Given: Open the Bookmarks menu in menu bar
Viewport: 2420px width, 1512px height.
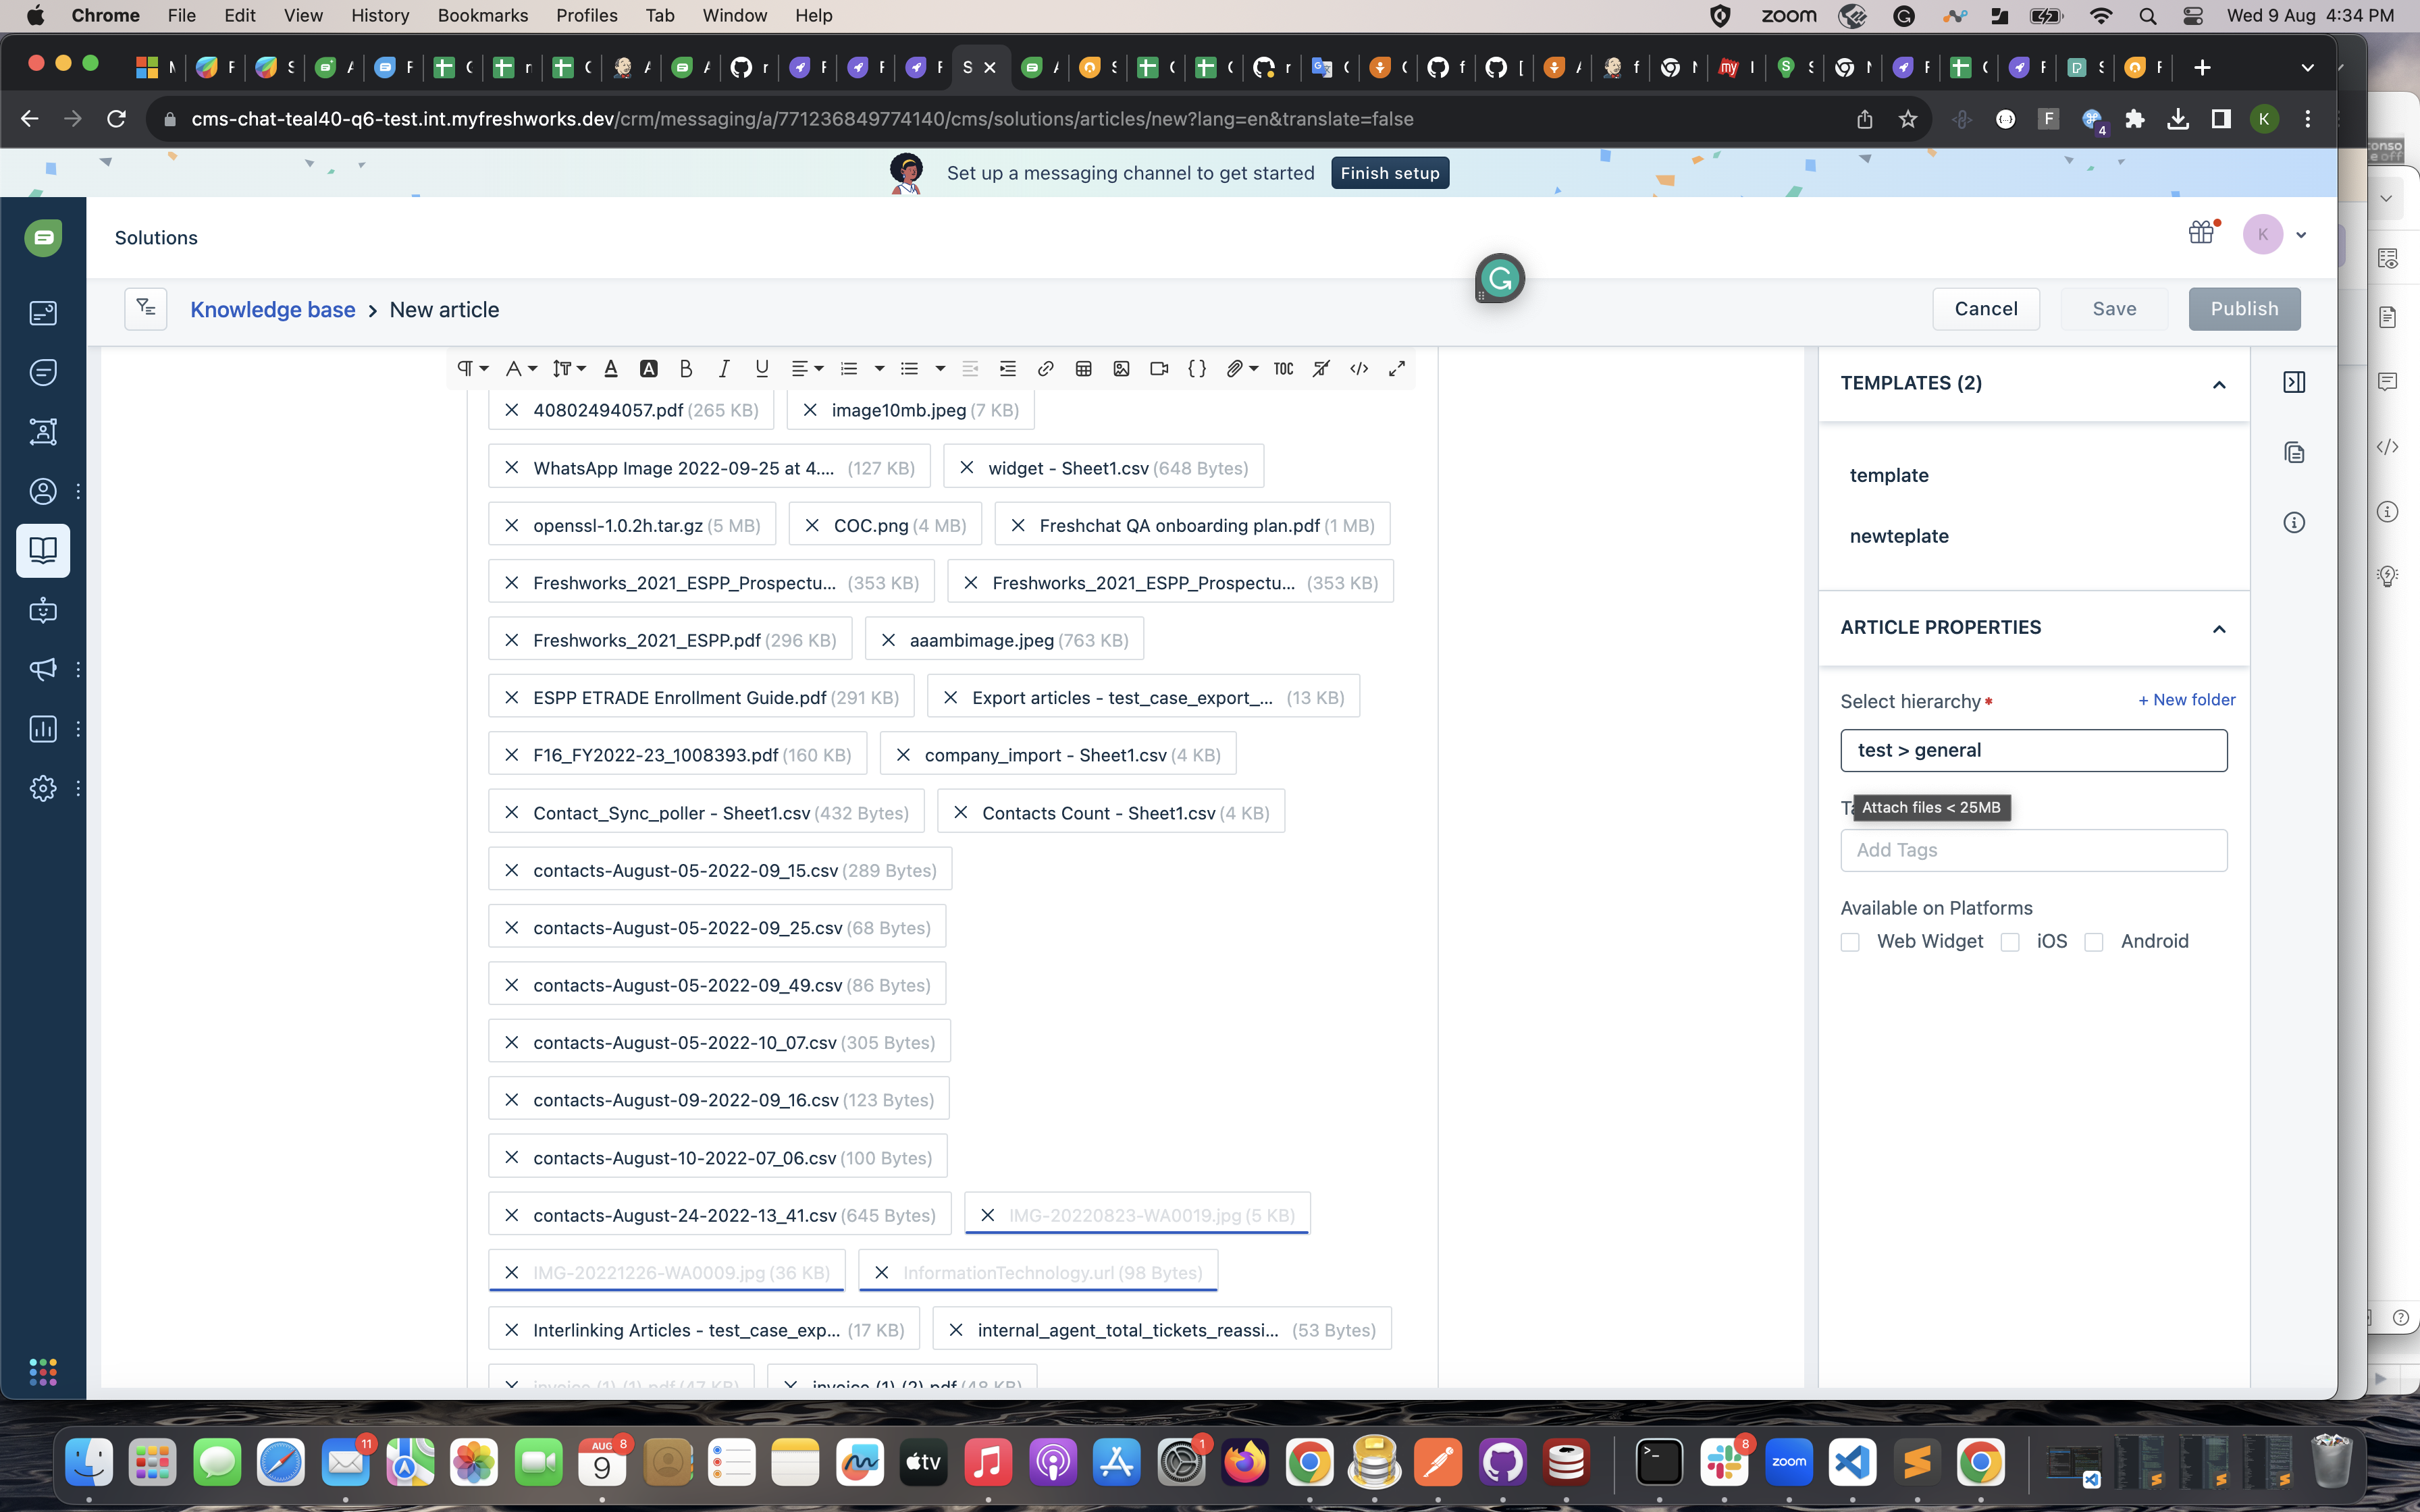Looking at the screenshot, I should [482, 15].
